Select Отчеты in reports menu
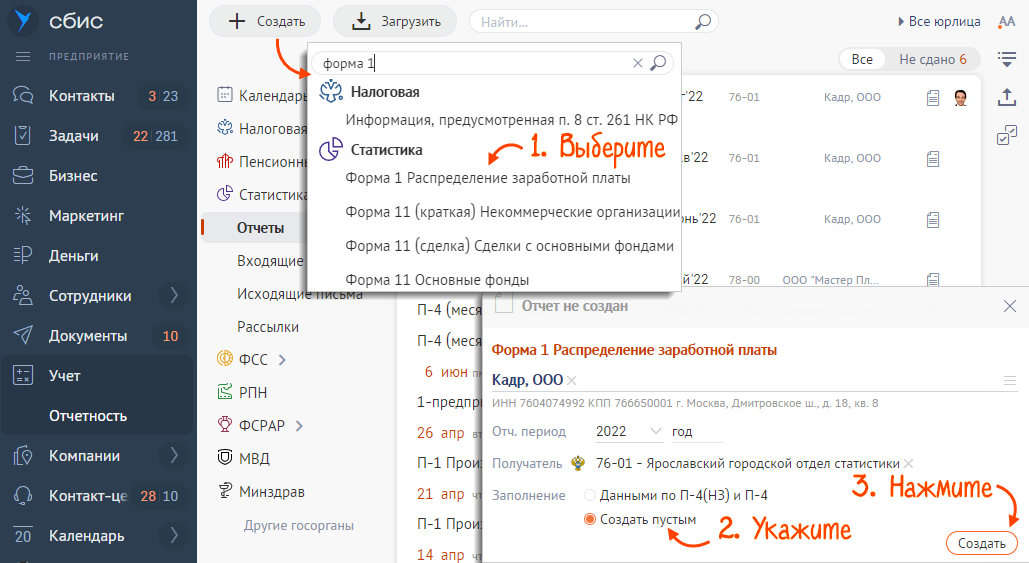1029x563 pixels. pyautogui.click(x=261, y=228)
